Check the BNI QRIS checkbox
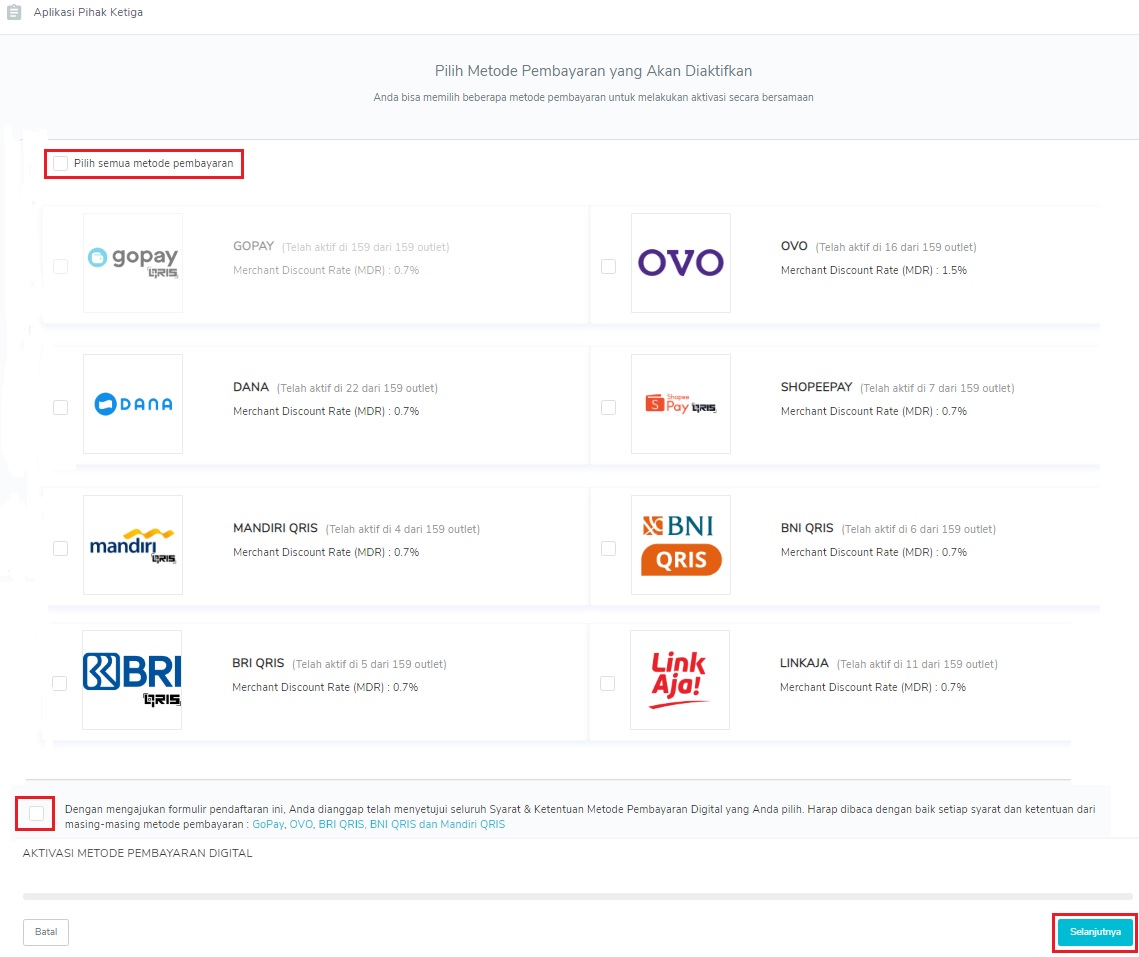The width and height of the screenshot is (1139, 957). coord(609,549)
